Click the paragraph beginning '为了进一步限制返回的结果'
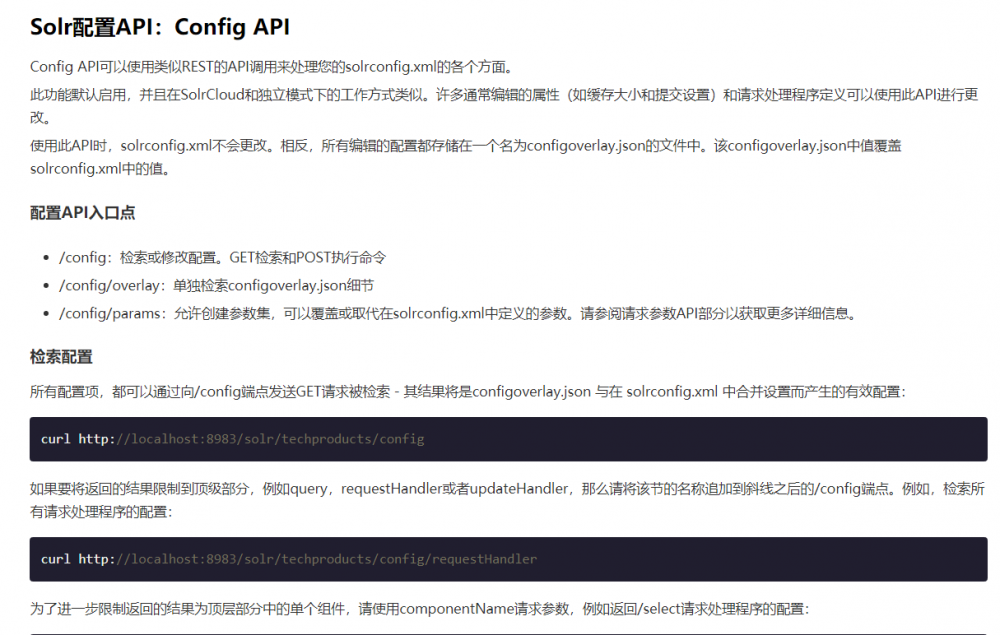 click(419, 609)
